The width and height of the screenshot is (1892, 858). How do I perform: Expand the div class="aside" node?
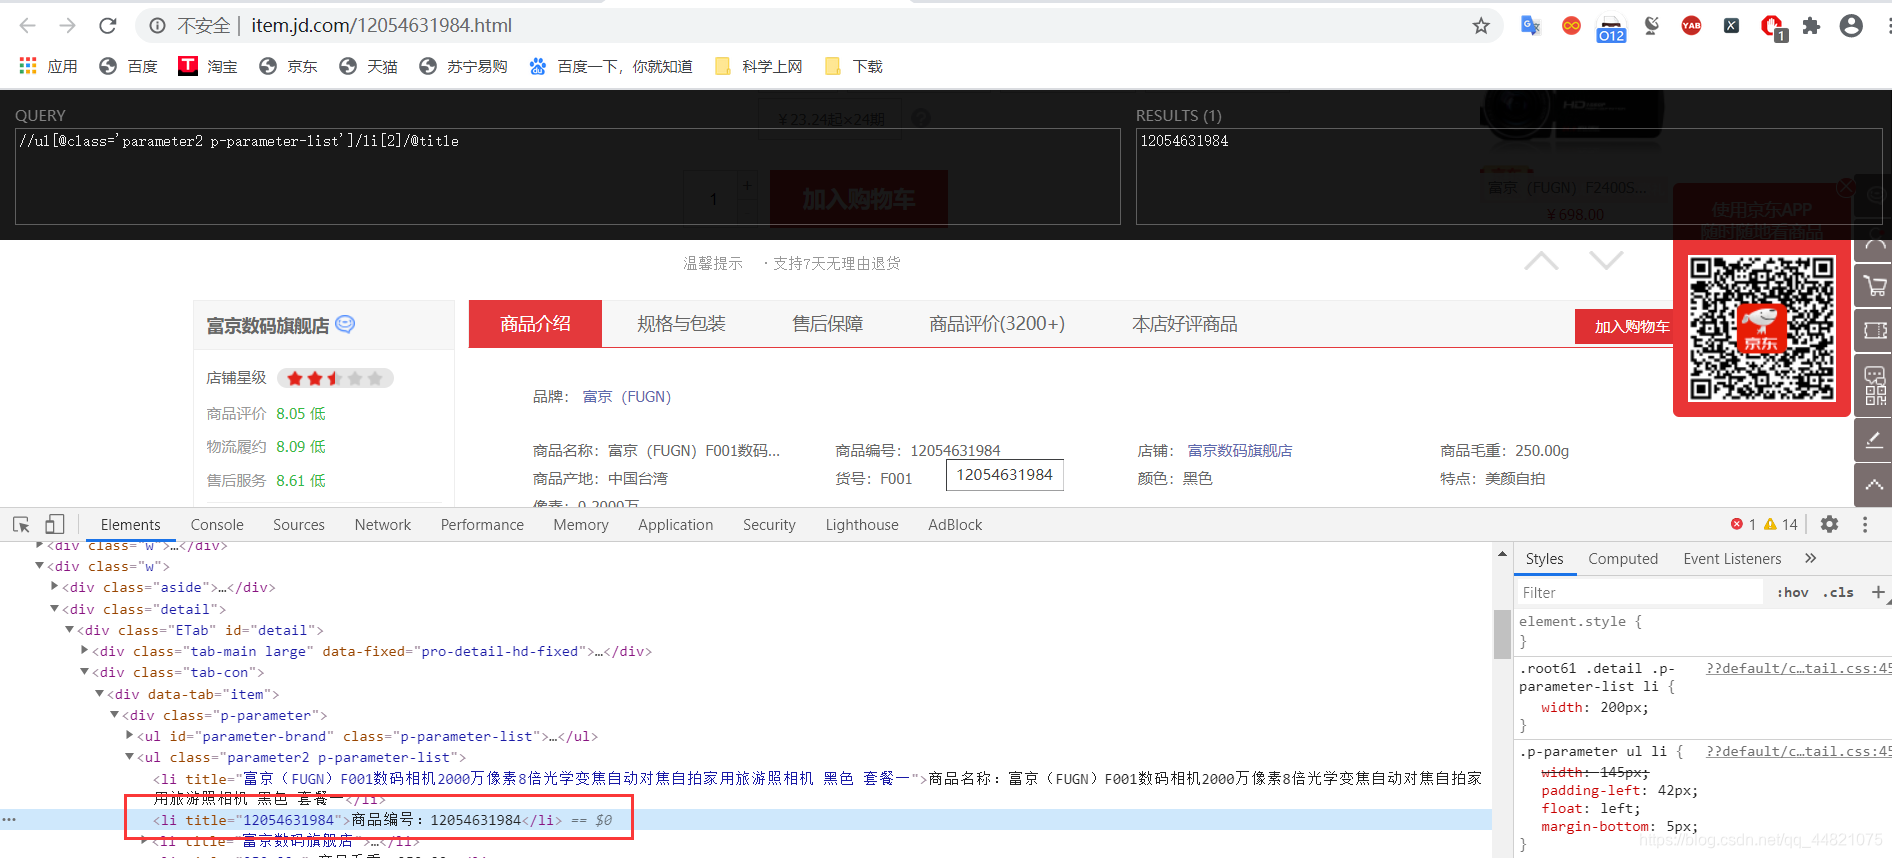(54, 587)
